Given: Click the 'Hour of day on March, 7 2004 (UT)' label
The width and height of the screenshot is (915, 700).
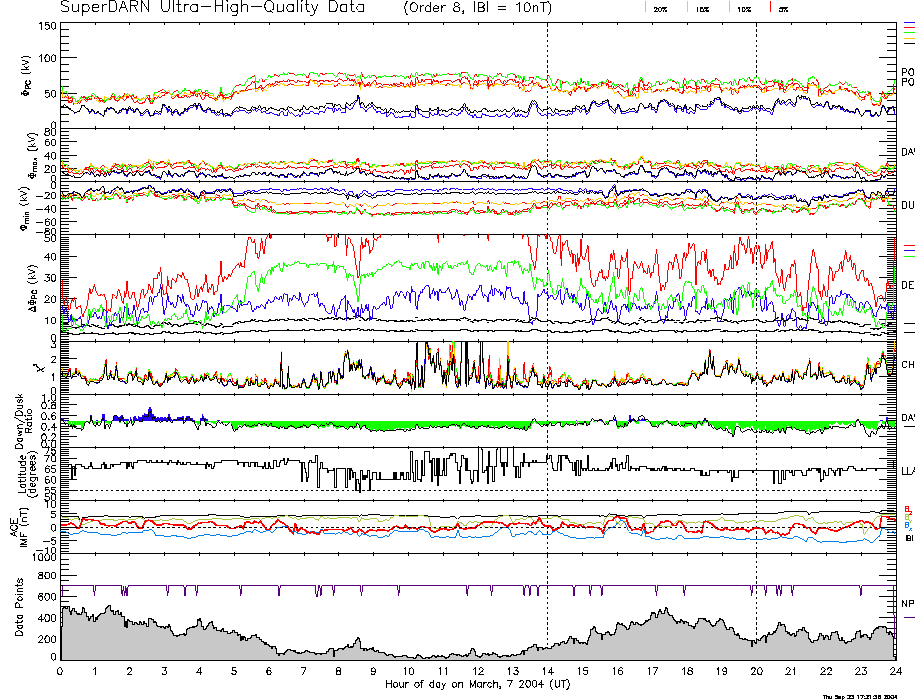Looking at the screenshot, I should coord(477,684).
